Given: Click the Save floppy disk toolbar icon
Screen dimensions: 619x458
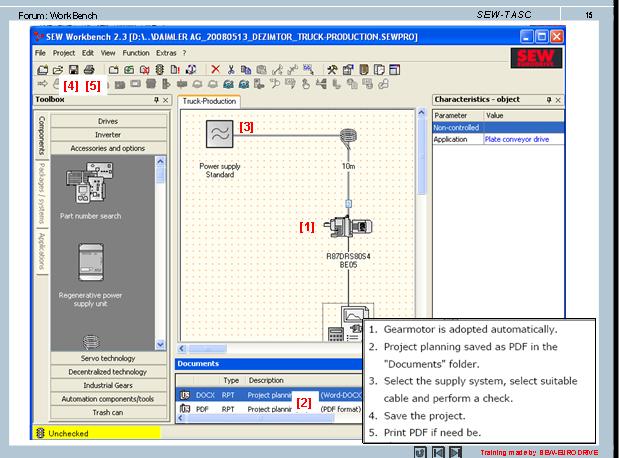Looking at the screenshot, I should [x=73, y=70].
